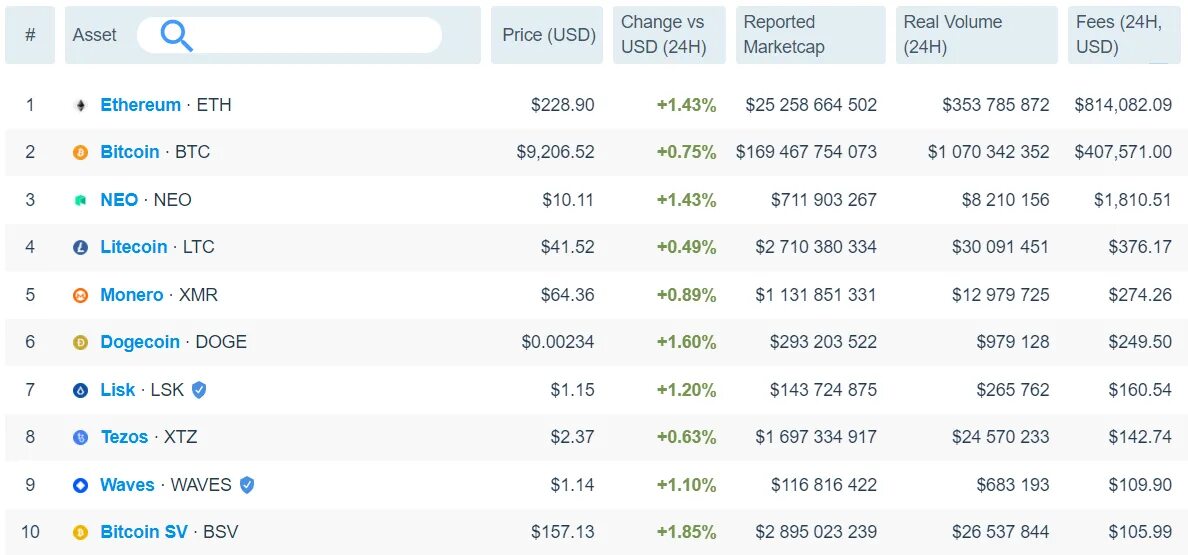
Task: Click the Bitcoin coin icon
Action: pos(81,152)
